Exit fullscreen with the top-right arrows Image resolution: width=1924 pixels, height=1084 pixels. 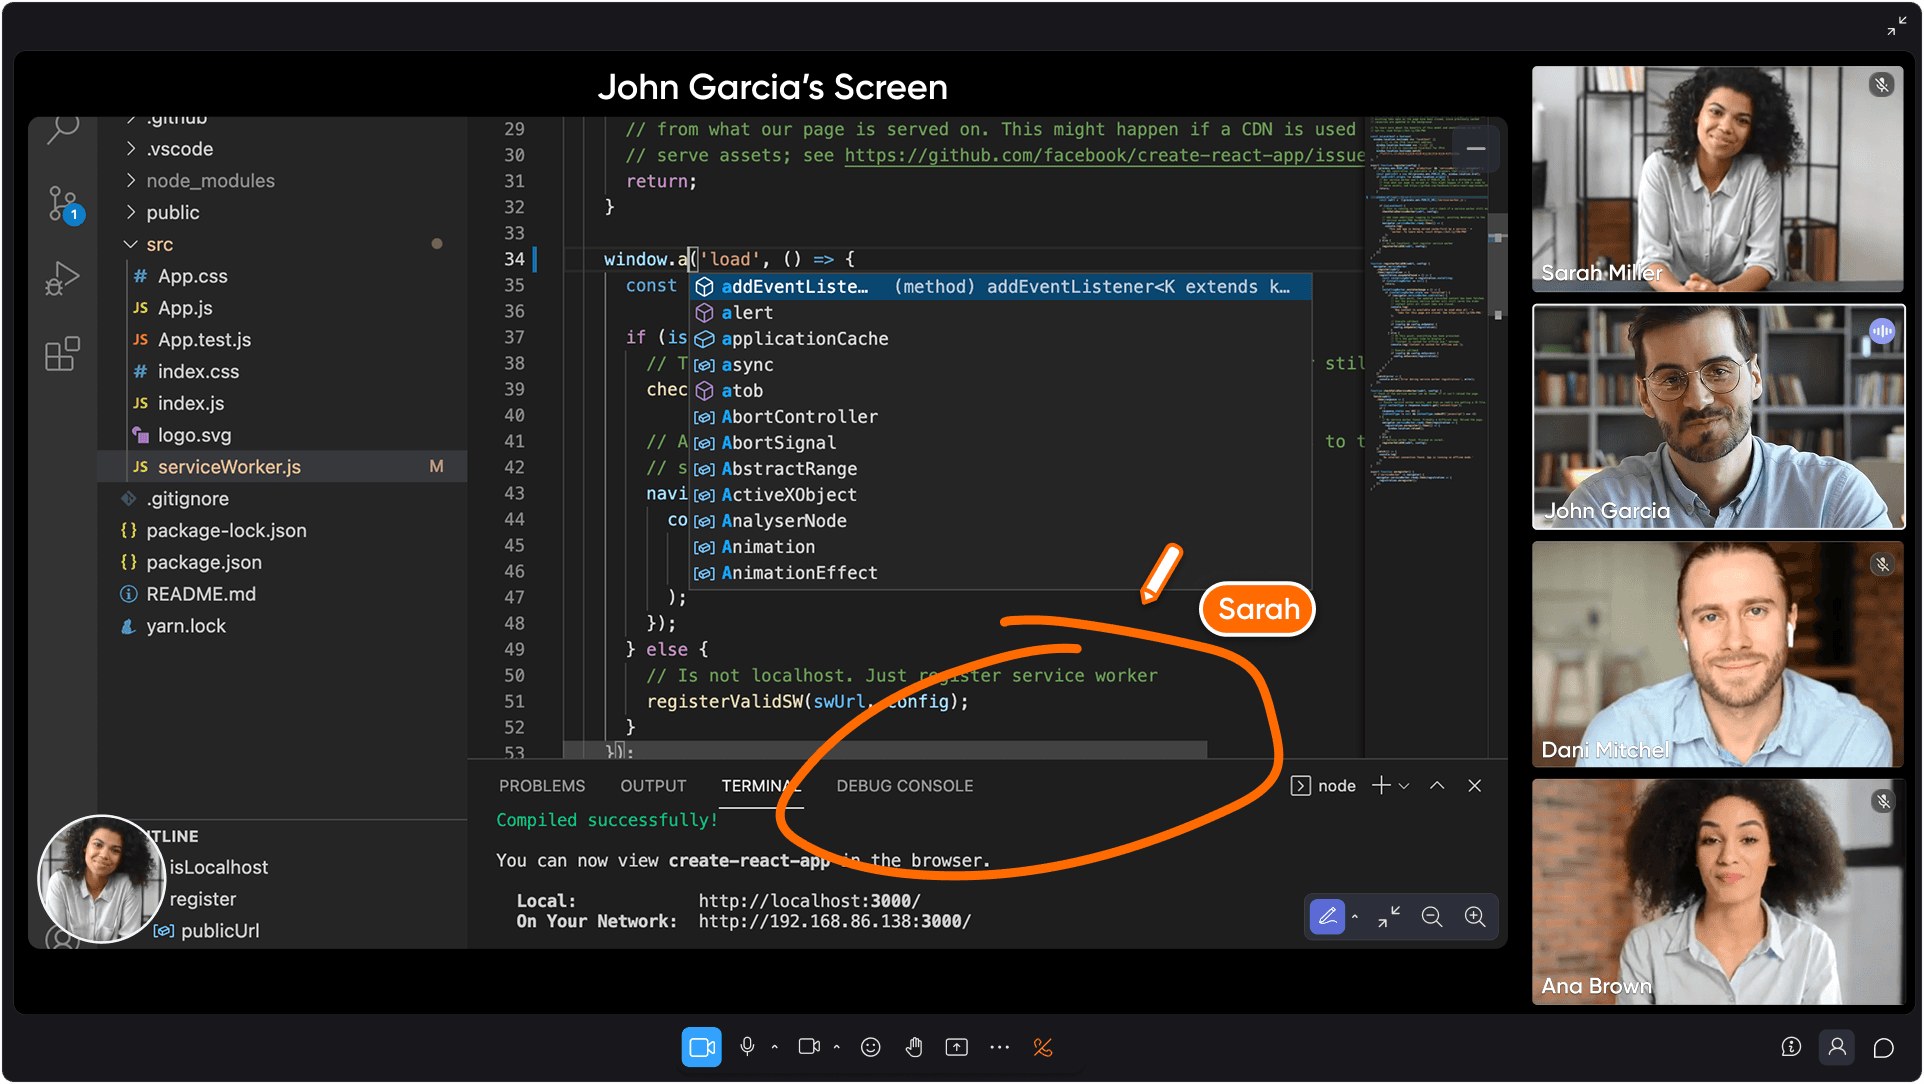1896,27
